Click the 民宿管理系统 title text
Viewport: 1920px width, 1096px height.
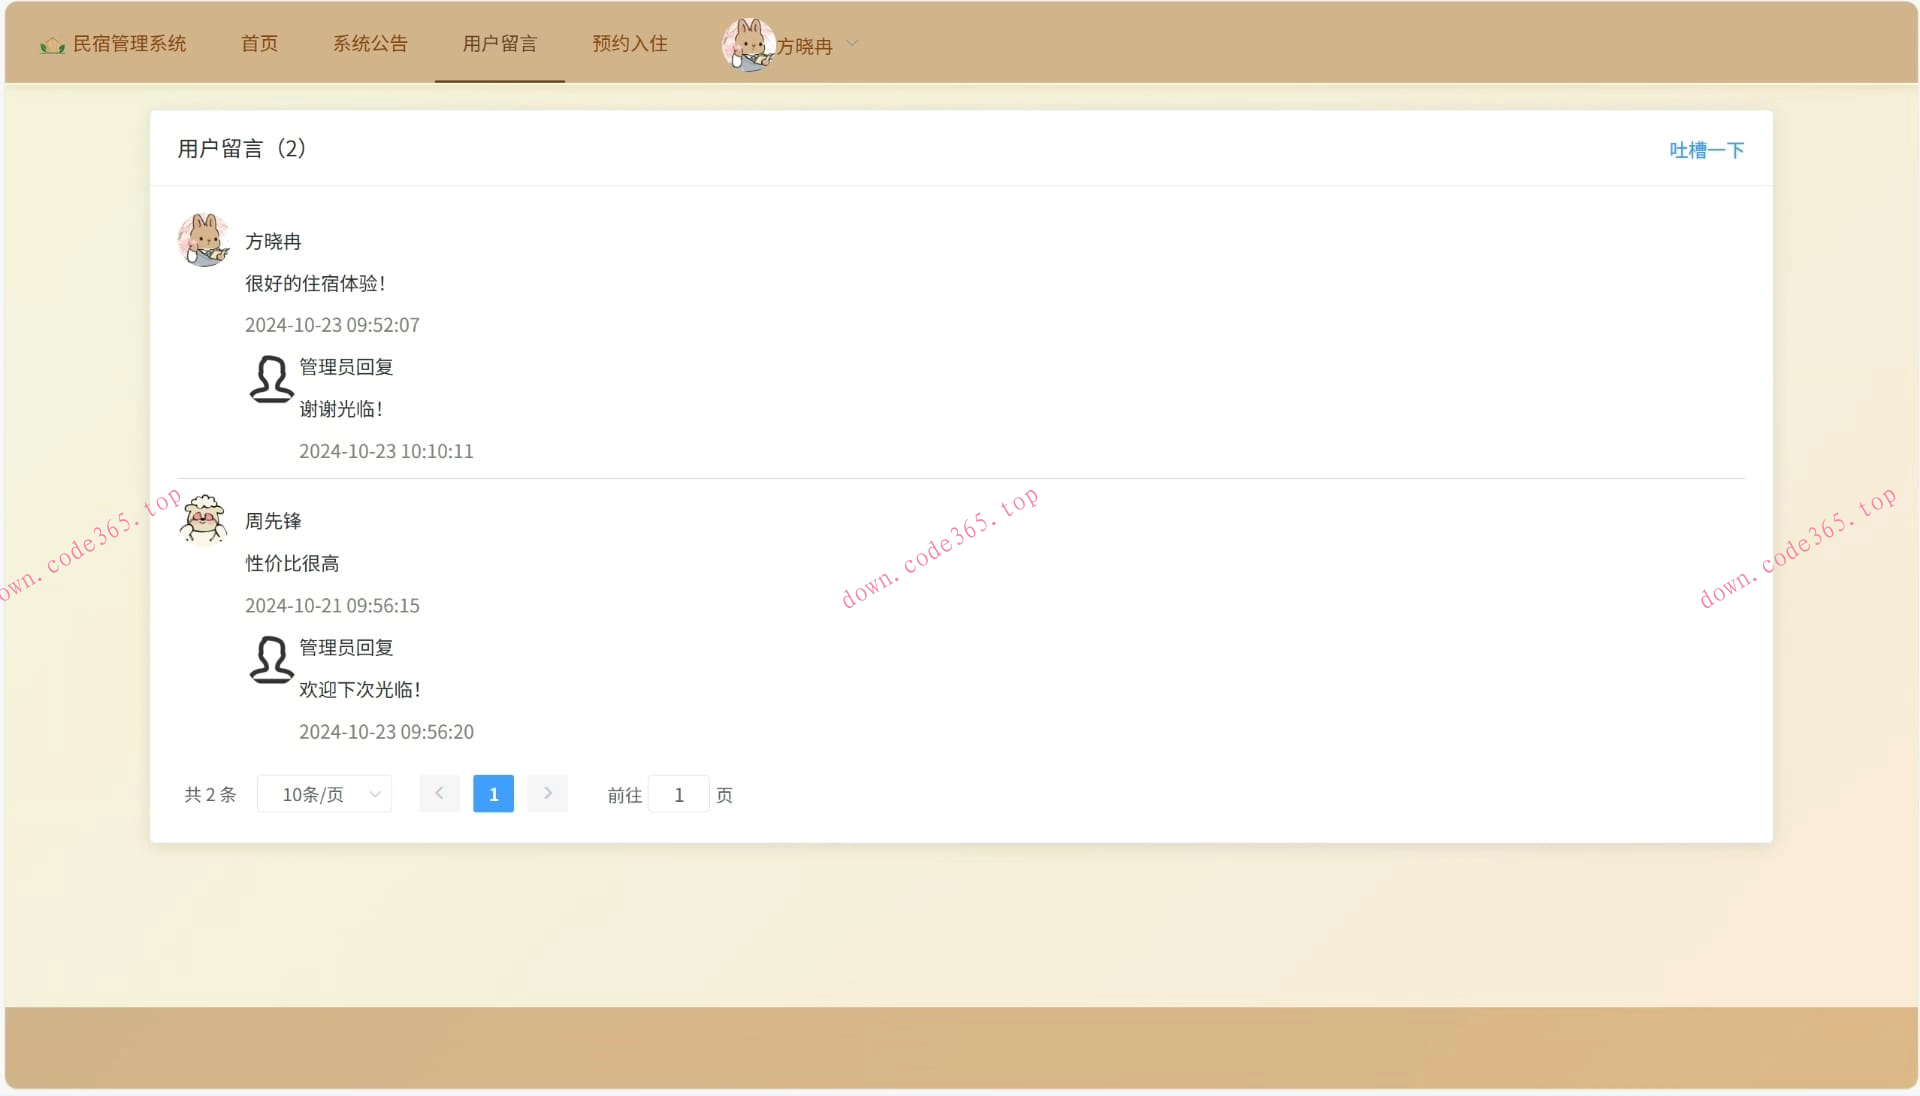pos(129,44)
